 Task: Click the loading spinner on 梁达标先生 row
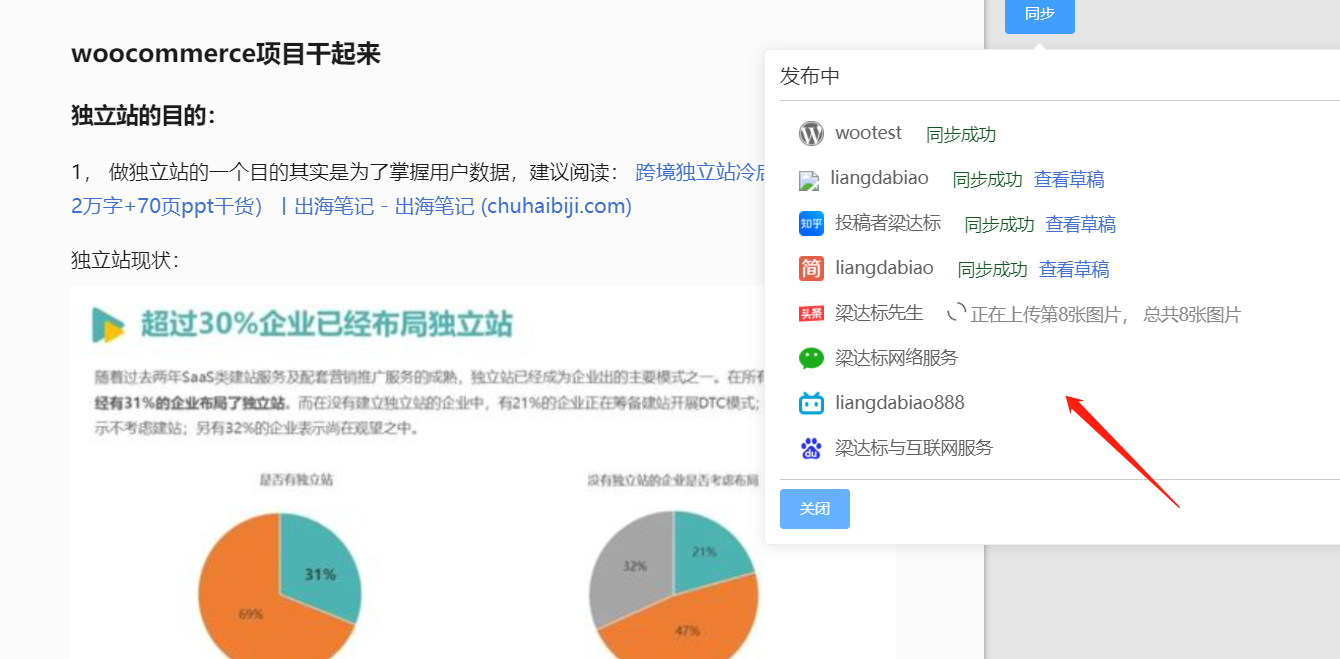tap(956, 313)
